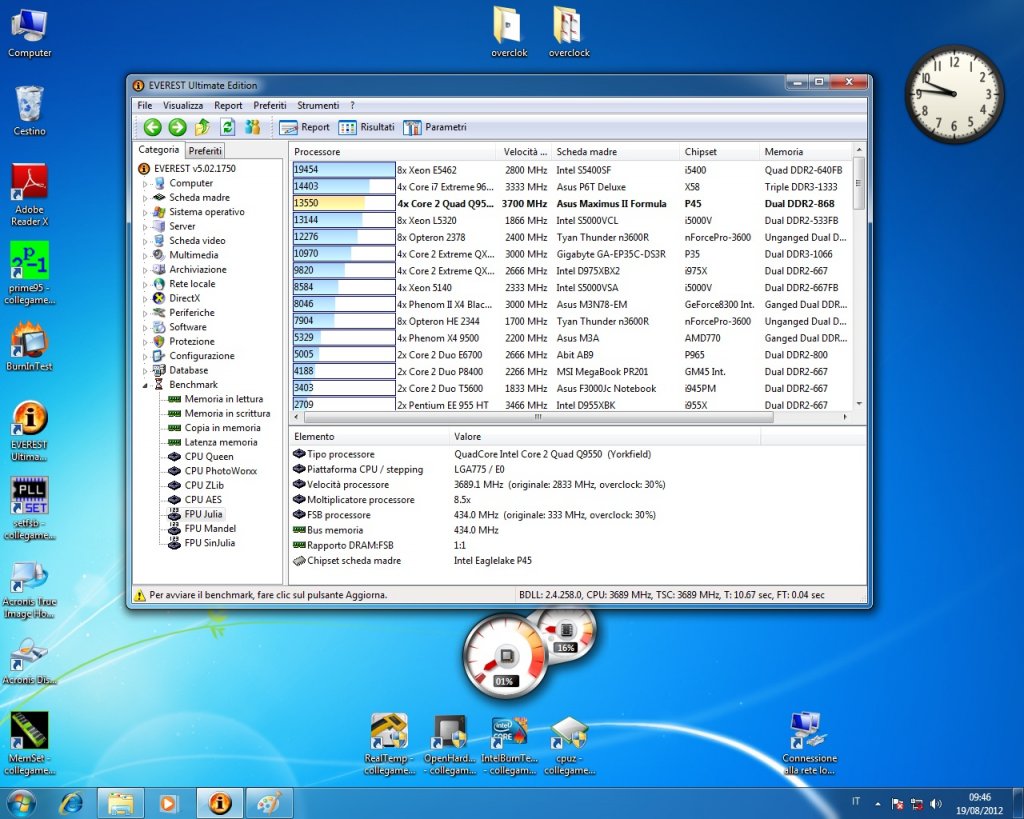1024x819 pixels.
Task: Open cpuz desktop shortcut
Action: click(569, 745)
